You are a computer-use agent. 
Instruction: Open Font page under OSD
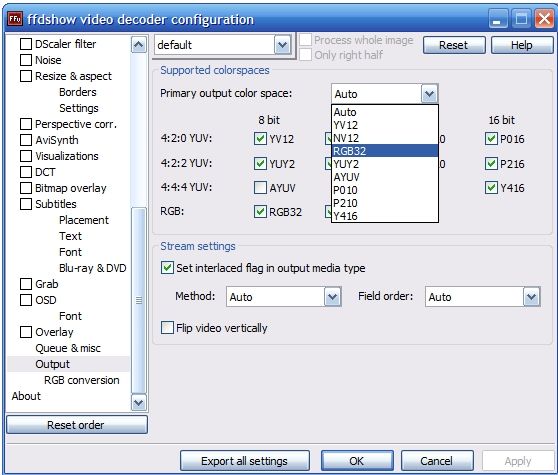pos(70,316)
